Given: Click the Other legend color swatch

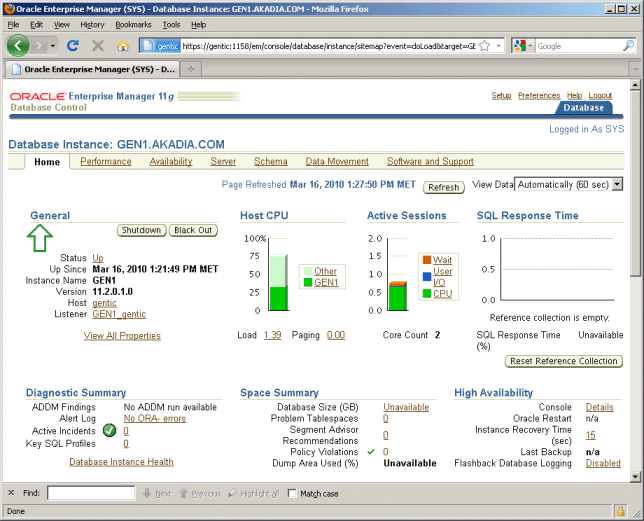Looking at the screenshot, I should (x=308, y=271).
